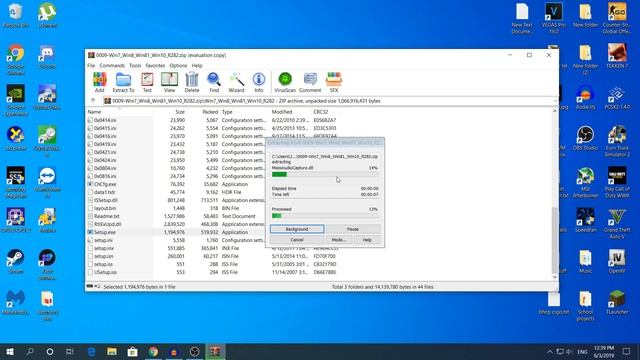The height and width of the screenshot is (360, 640).
Task: Open the TLauncher desktop icon
Action: coord(617,302)
